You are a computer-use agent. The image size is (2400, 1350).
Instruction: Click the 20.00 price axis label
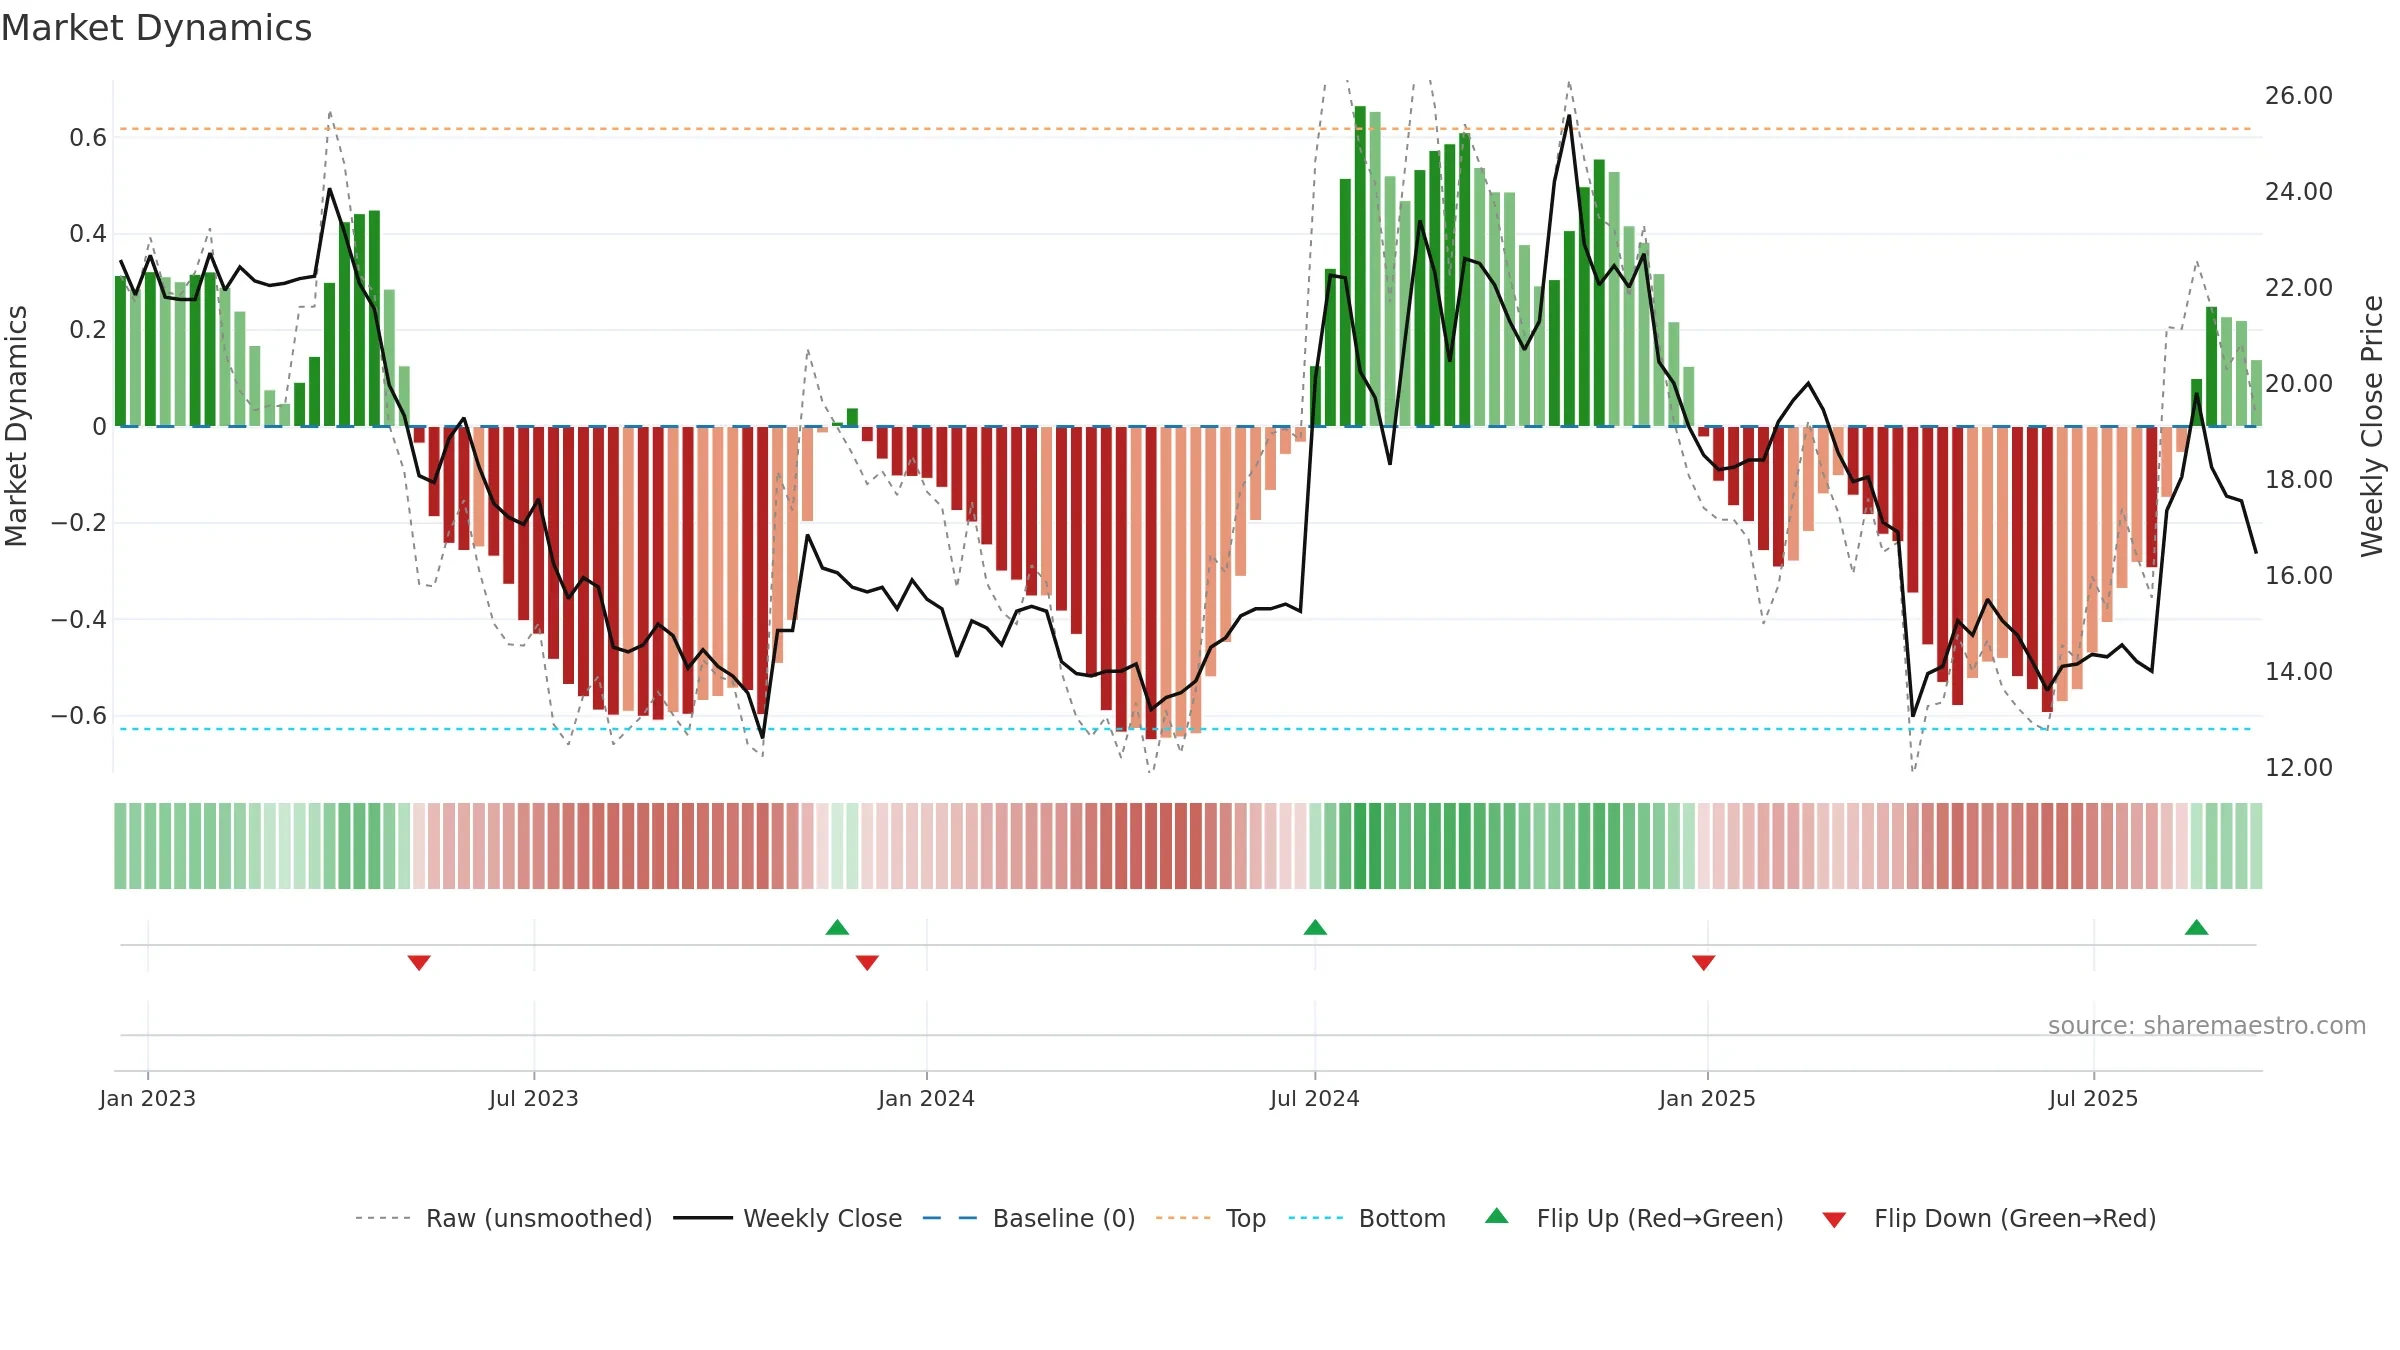click(x=2299, y=384)
